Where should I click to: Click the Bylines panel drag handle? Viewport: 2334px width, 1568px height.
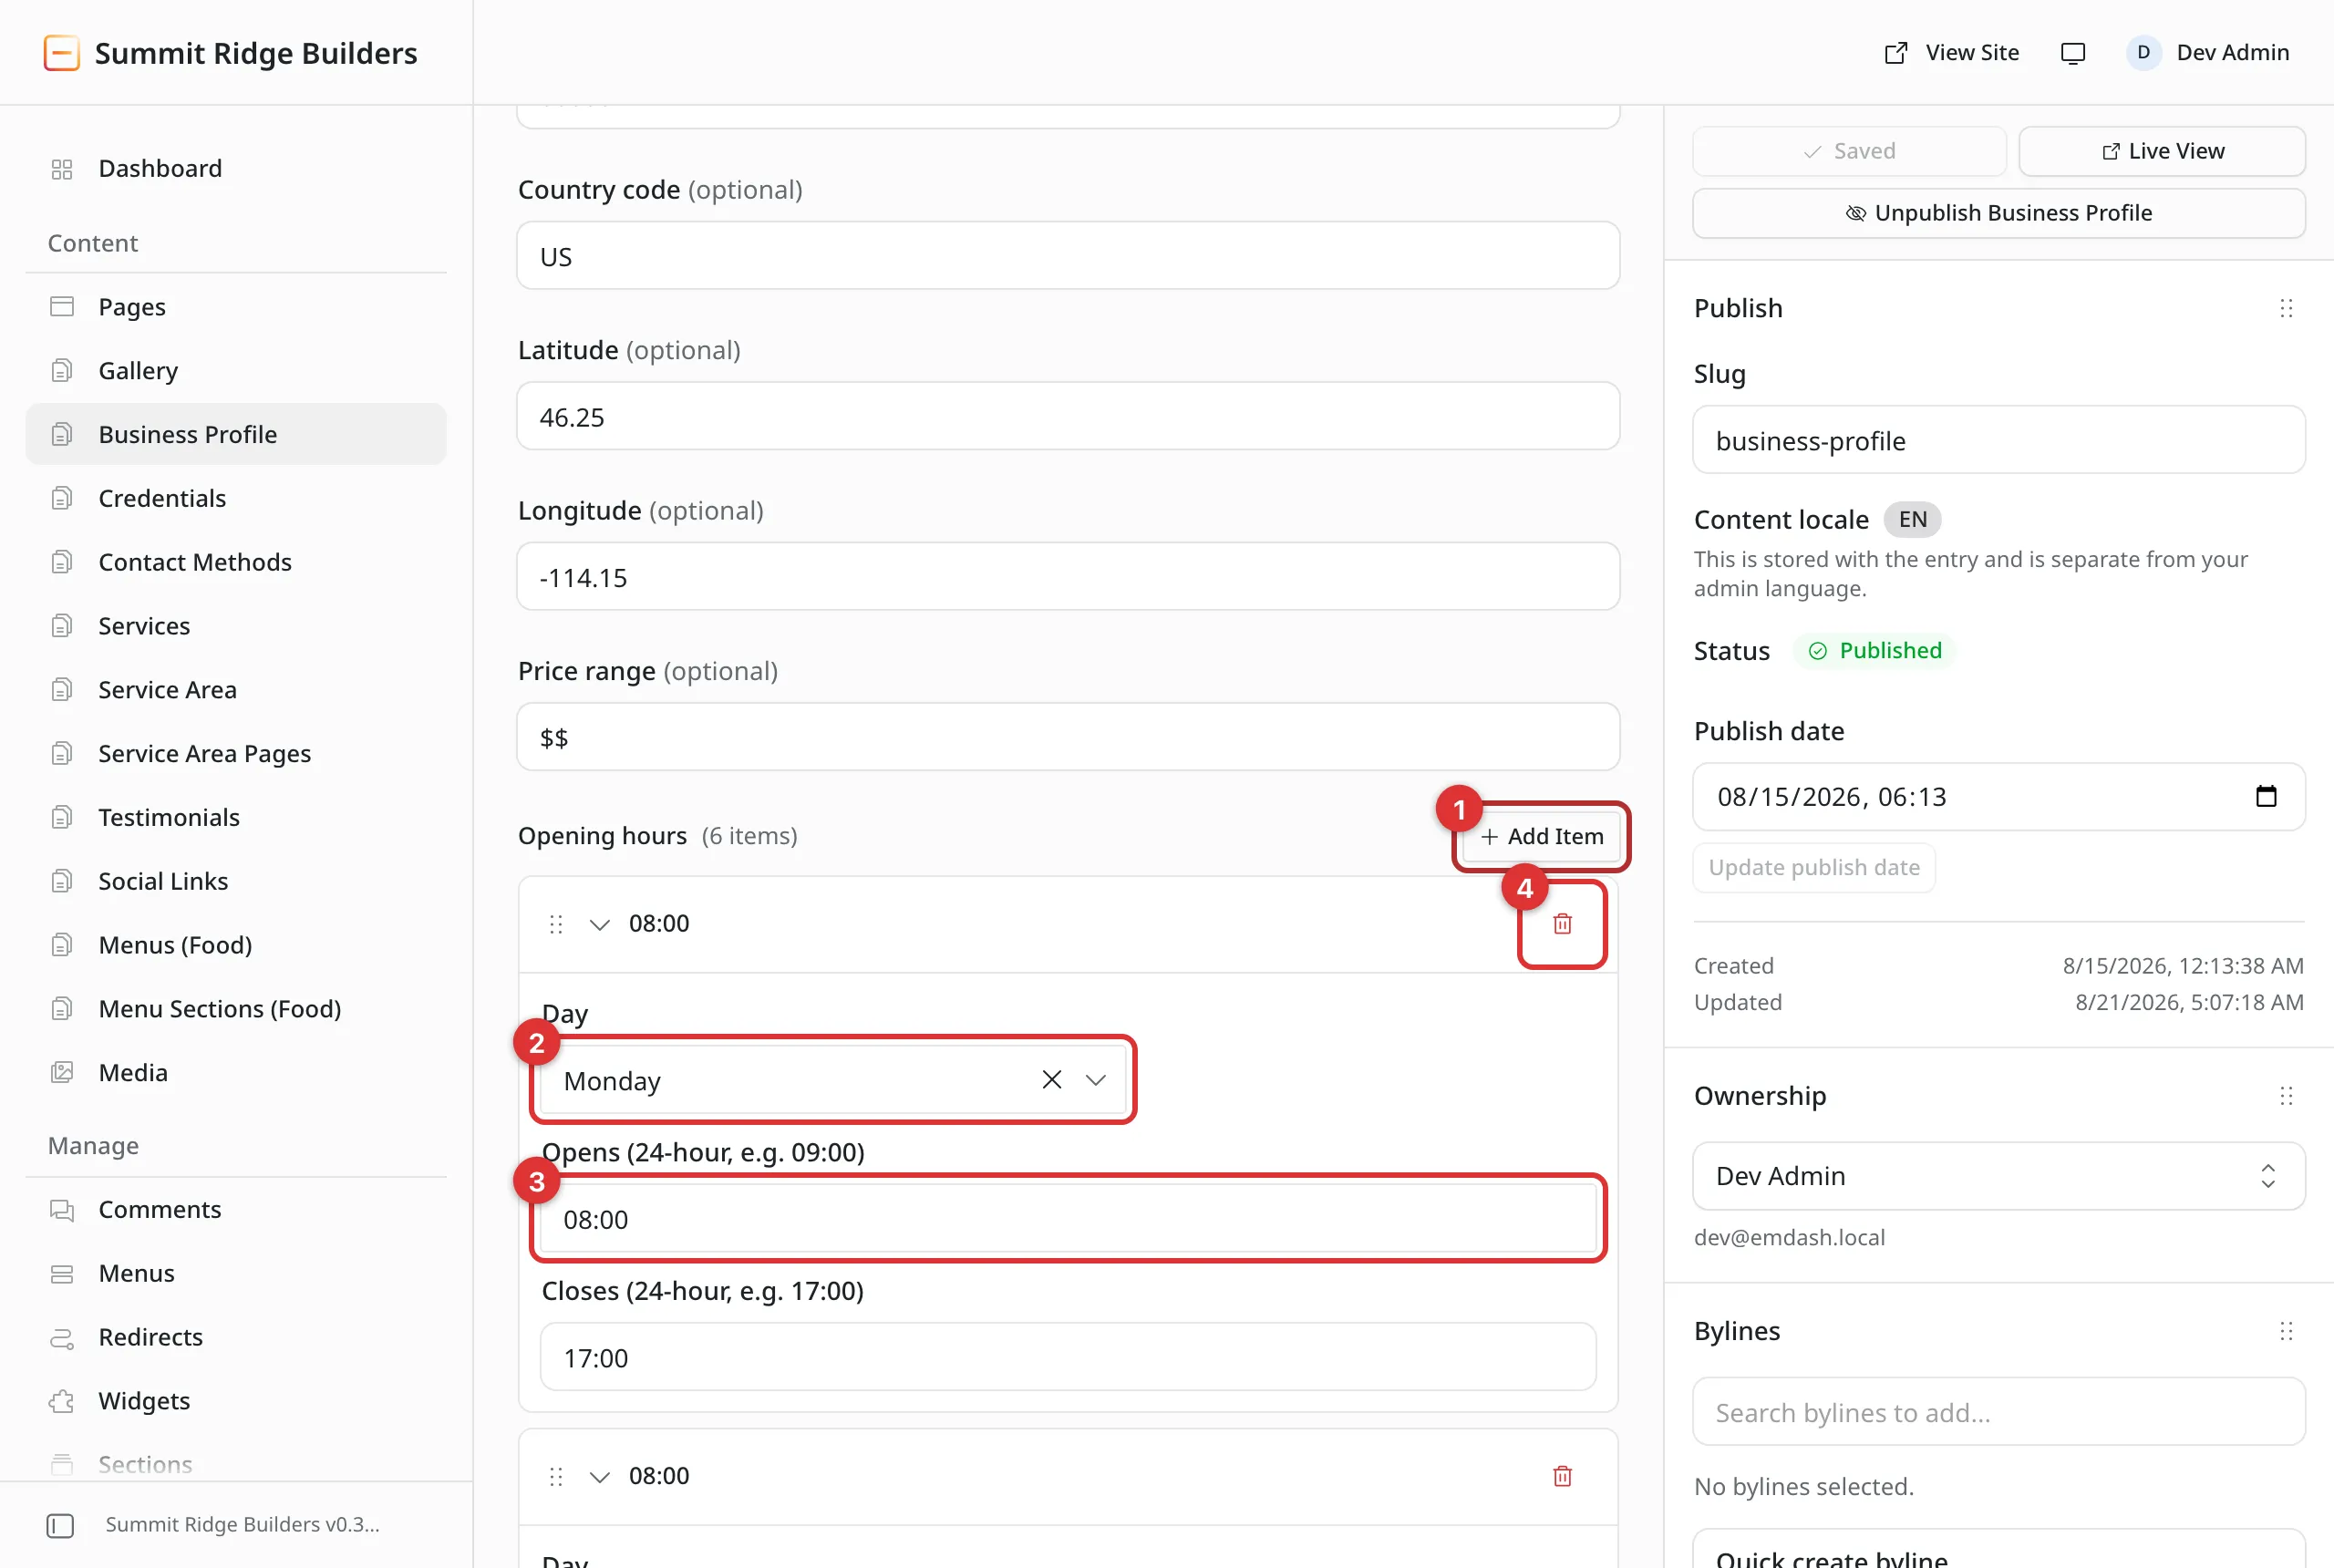pyautogui.click(x=2286, y=1331)
